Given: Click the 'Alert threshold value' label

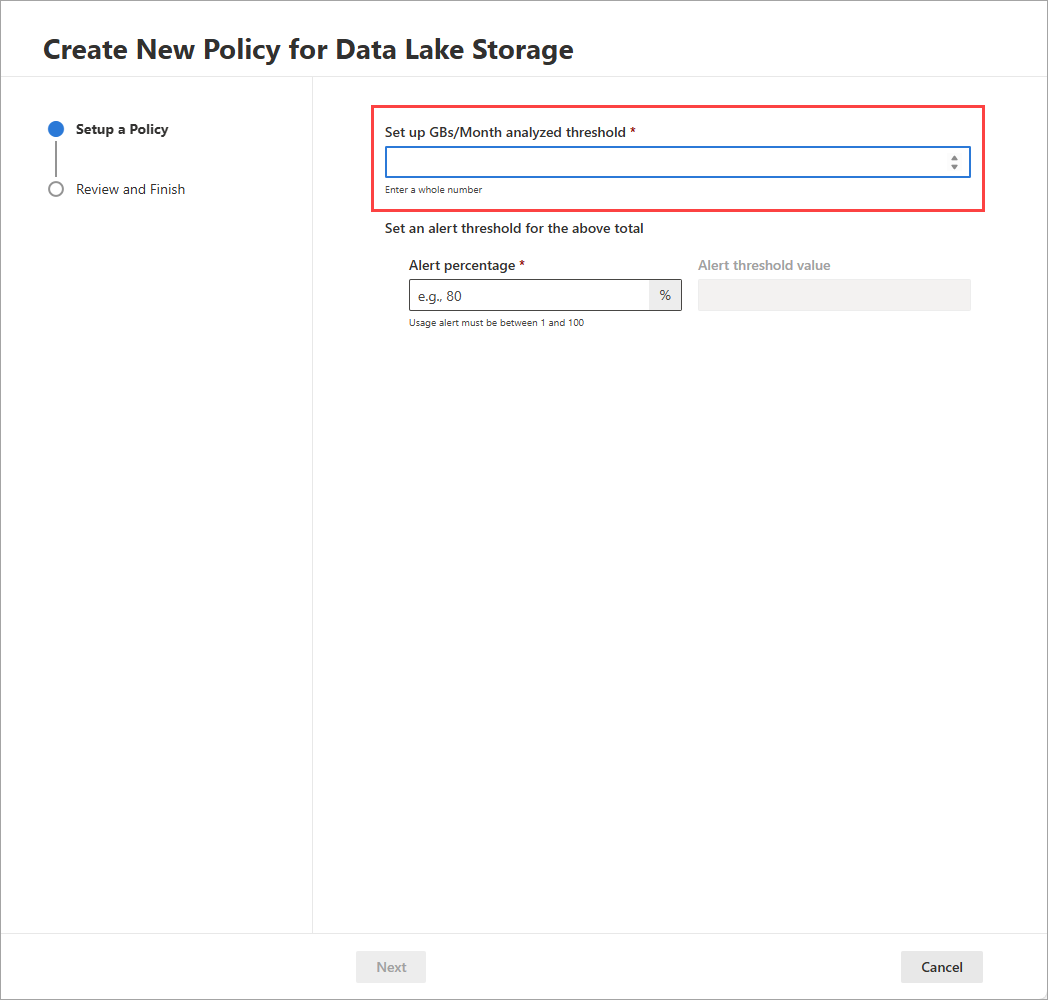Looking at the screenshot, I should click(764, 265).
